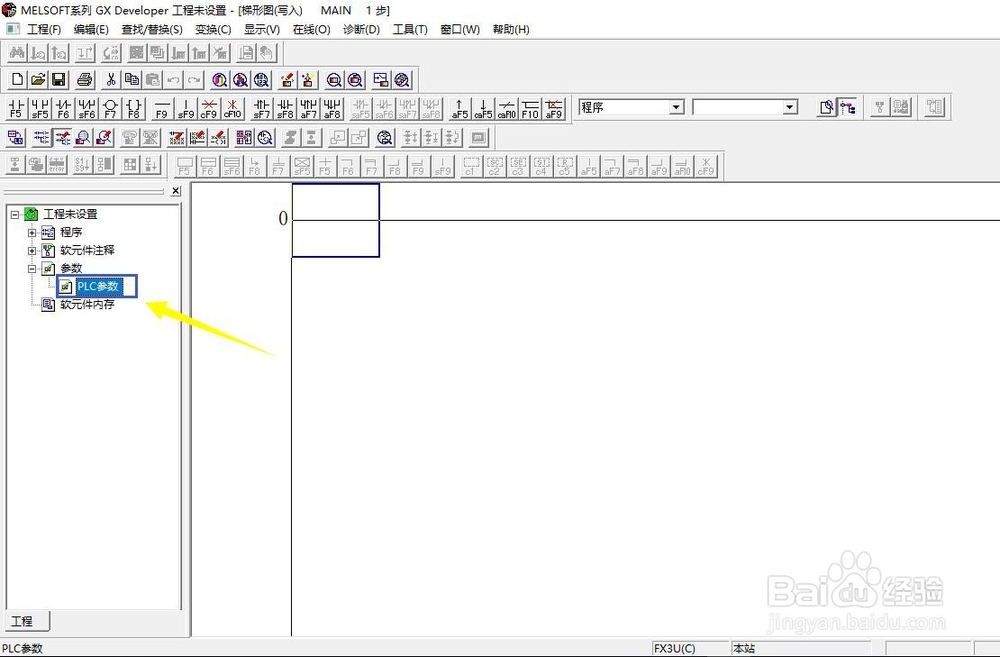Open a project via the folder icon
Image resolution: width=1000 pixels, height=657 pixels.
point(38,80)
